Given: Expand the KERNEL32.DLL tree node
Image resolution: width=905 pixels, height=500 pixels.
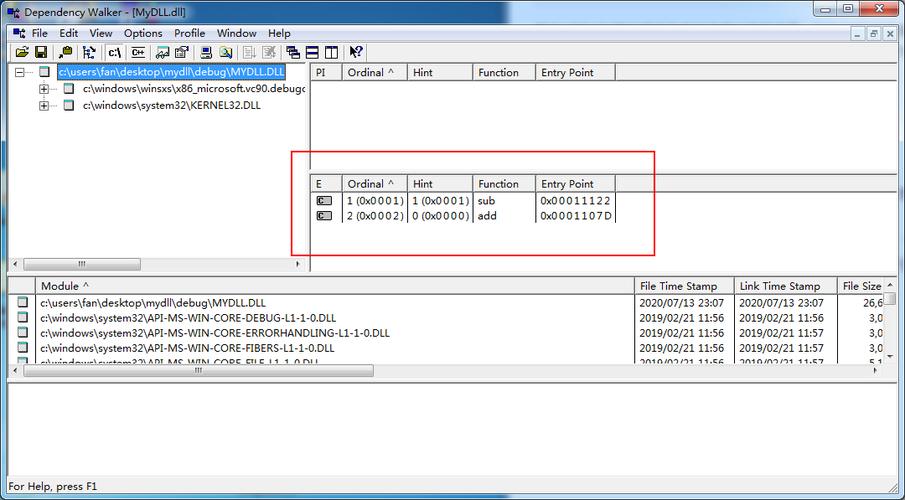Looking at the screenshot, I should pyautogui.click(x=44, y=106).
